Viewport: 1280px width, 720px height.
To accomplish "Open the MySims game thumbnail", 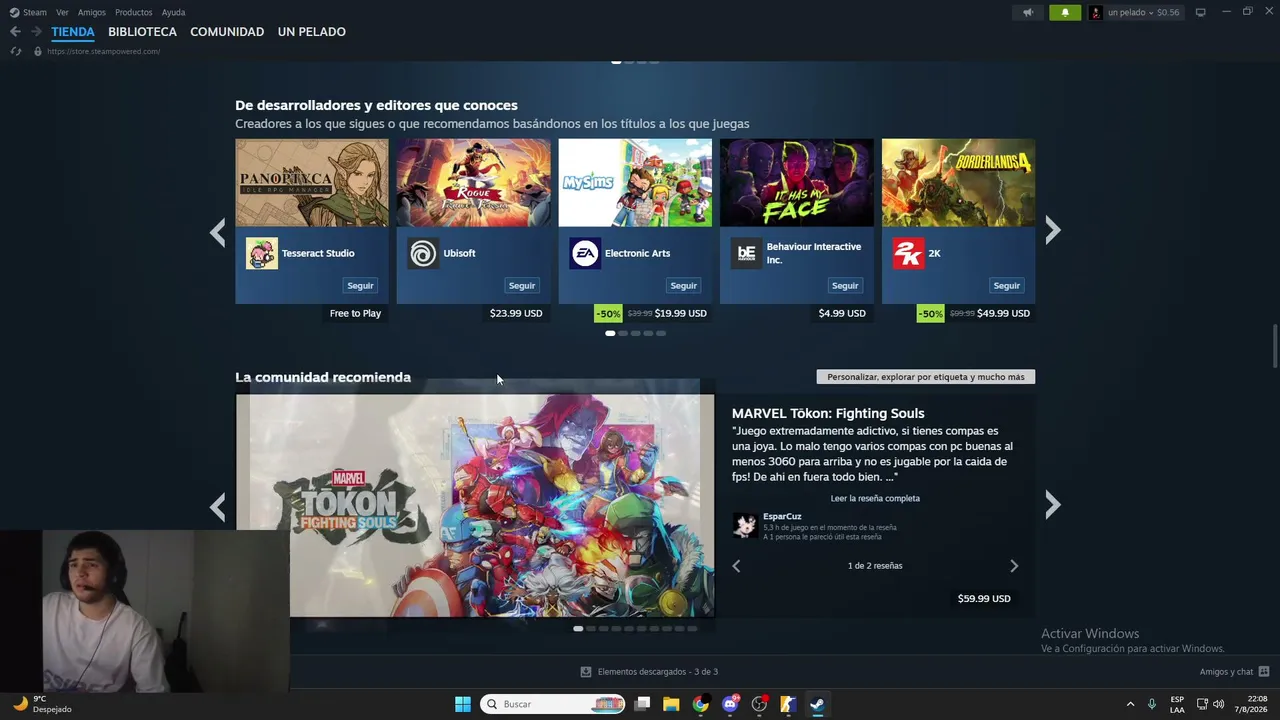I will pyautogui.click(x=635, y=183).
